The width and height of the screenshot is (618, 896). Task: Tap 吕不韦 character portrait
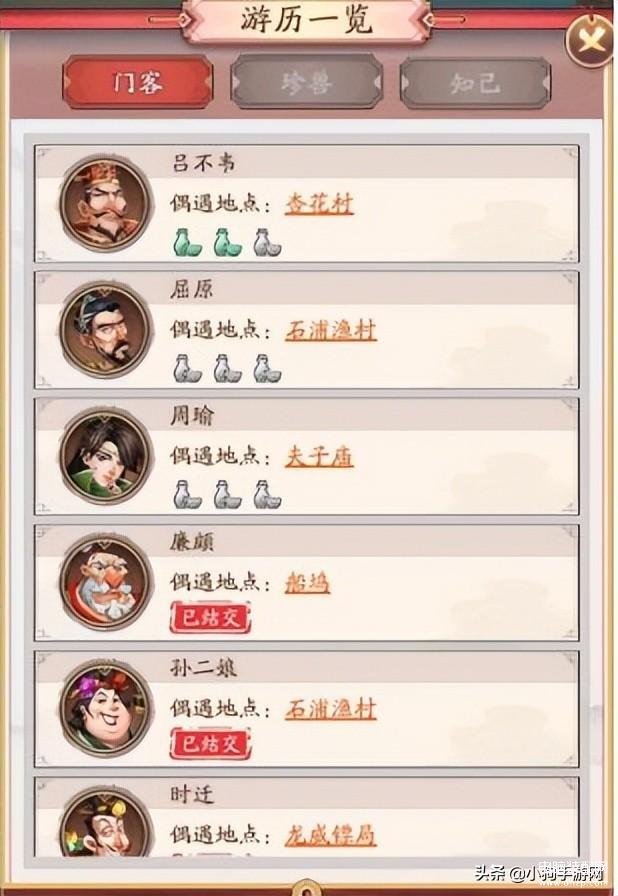tap(106, 203)
